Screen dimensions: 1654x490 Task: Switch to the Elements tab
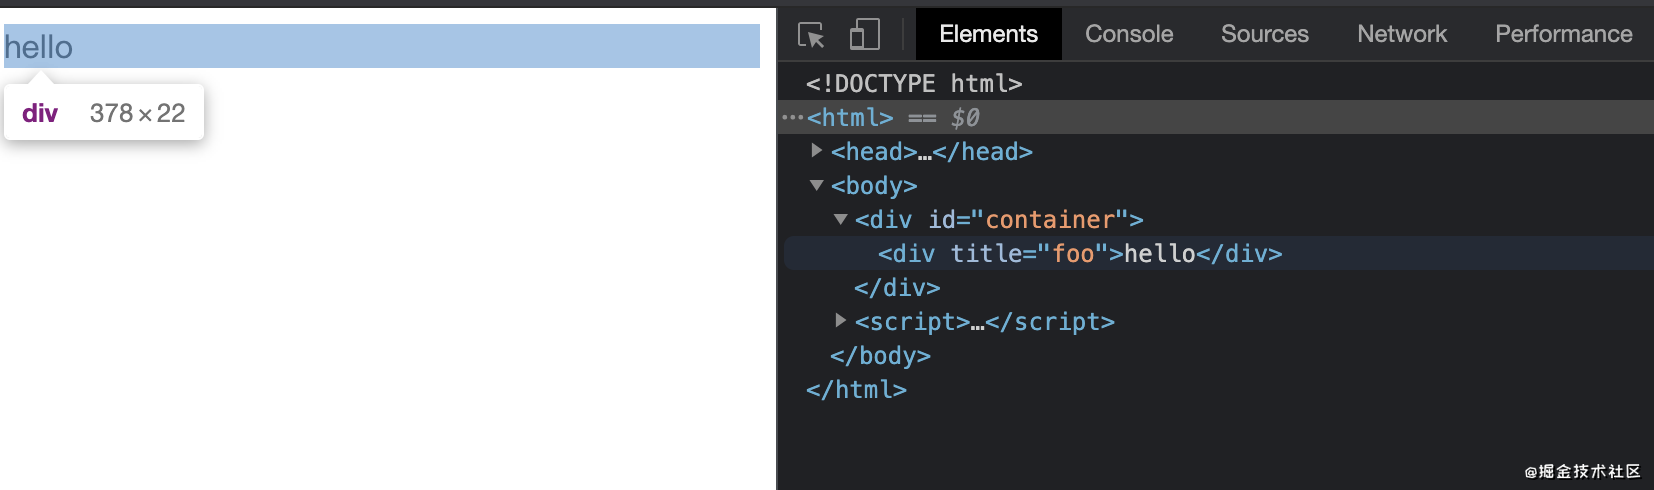(x=988, y=34)
